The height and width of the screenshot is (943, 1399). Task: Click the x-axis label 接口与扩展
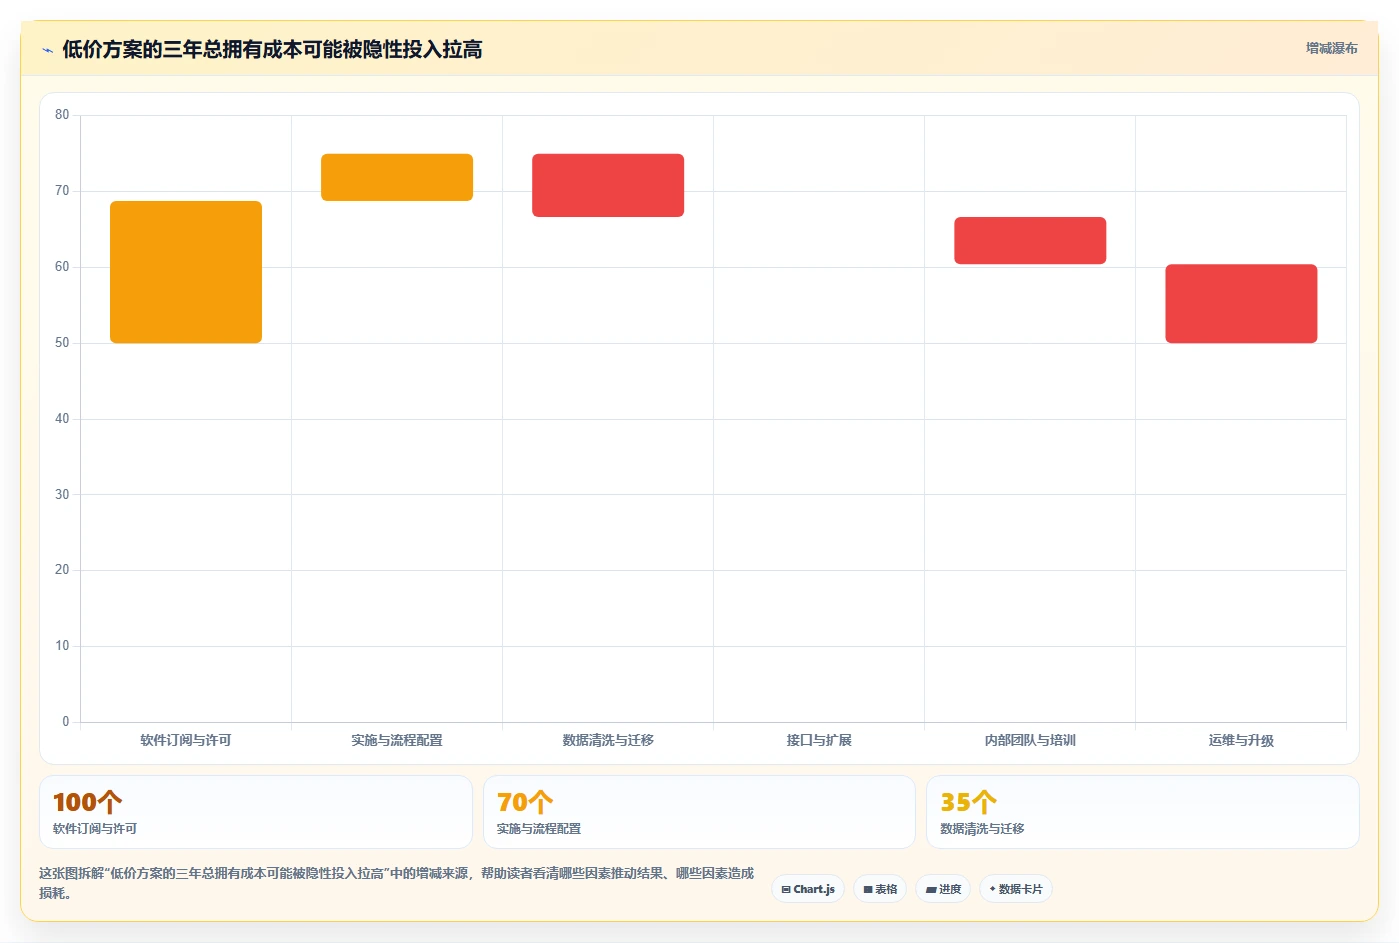click(819, 740)
